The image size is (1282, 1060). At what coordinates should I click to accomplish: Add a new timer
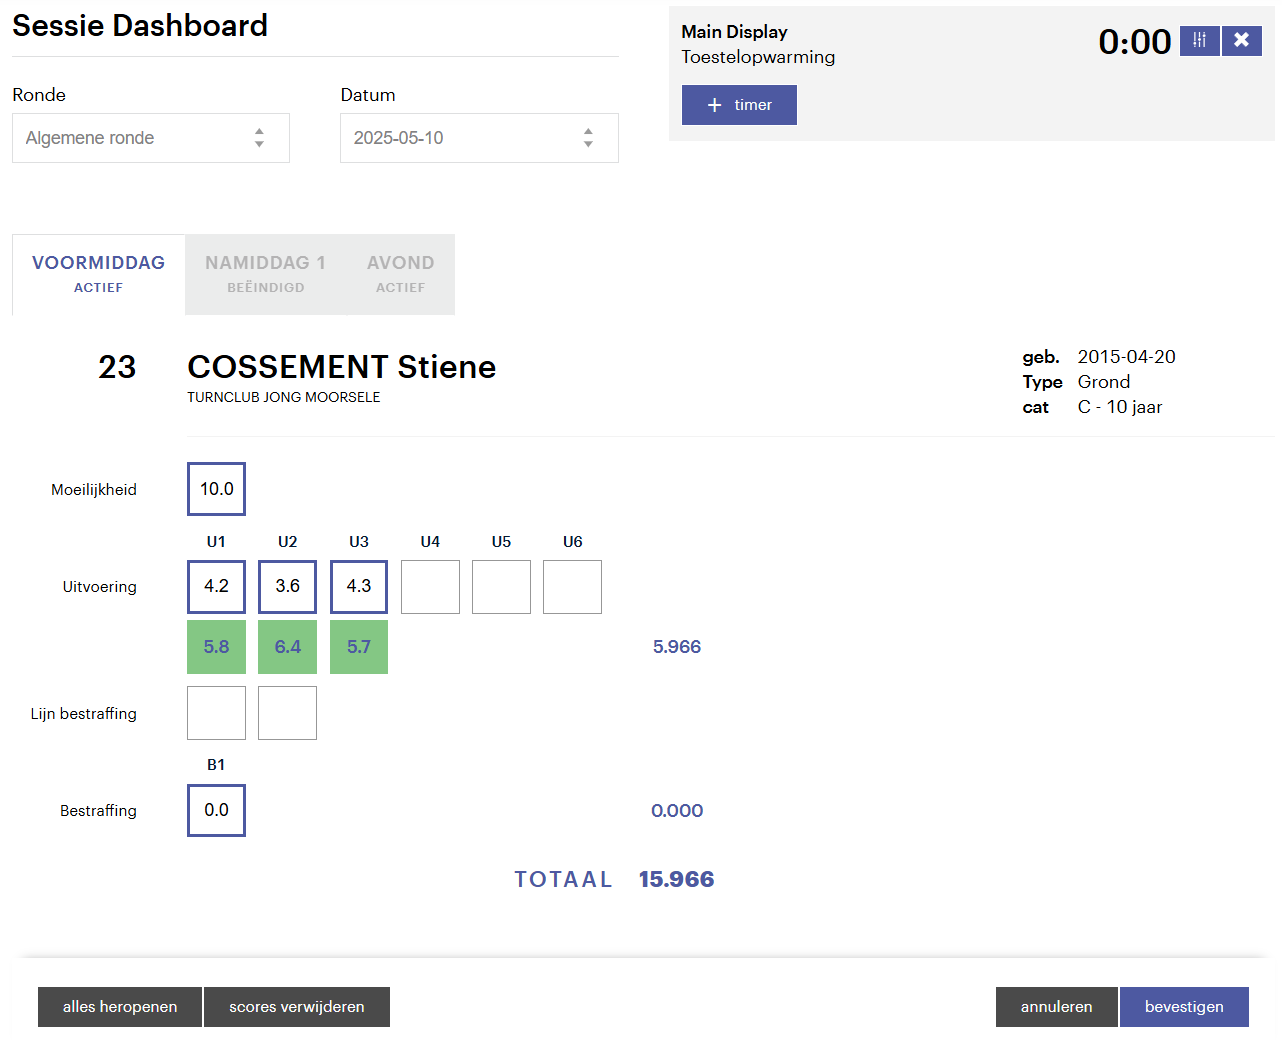point(739,105)
